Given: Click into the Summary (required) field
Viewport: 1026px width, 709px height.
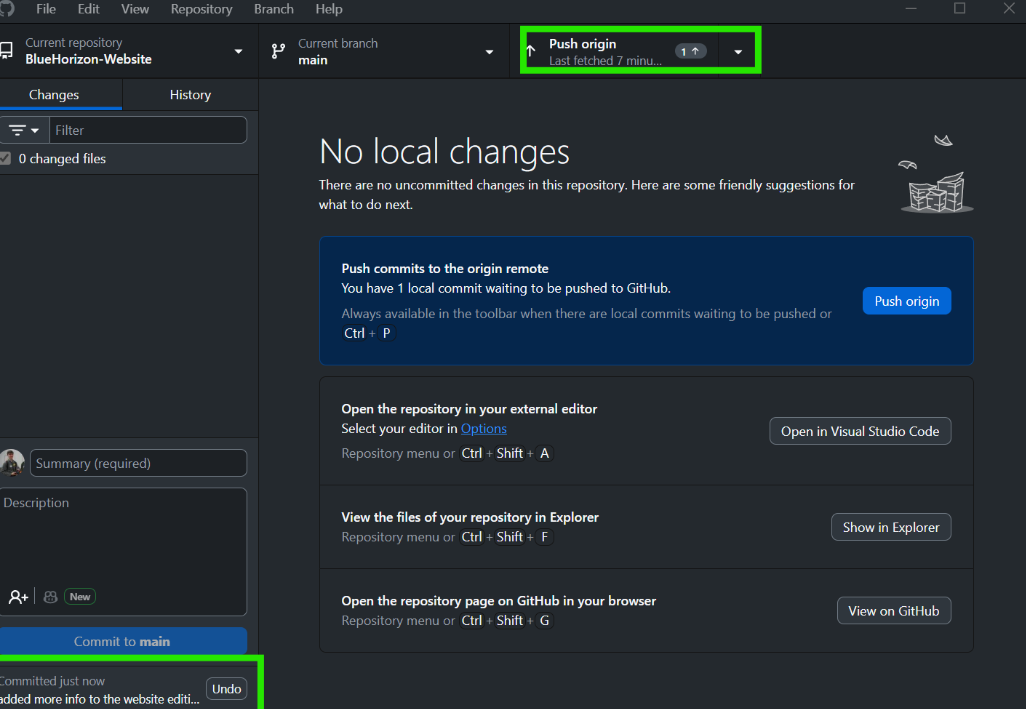Looking at the screenshot, I should [x=139, y=463].
